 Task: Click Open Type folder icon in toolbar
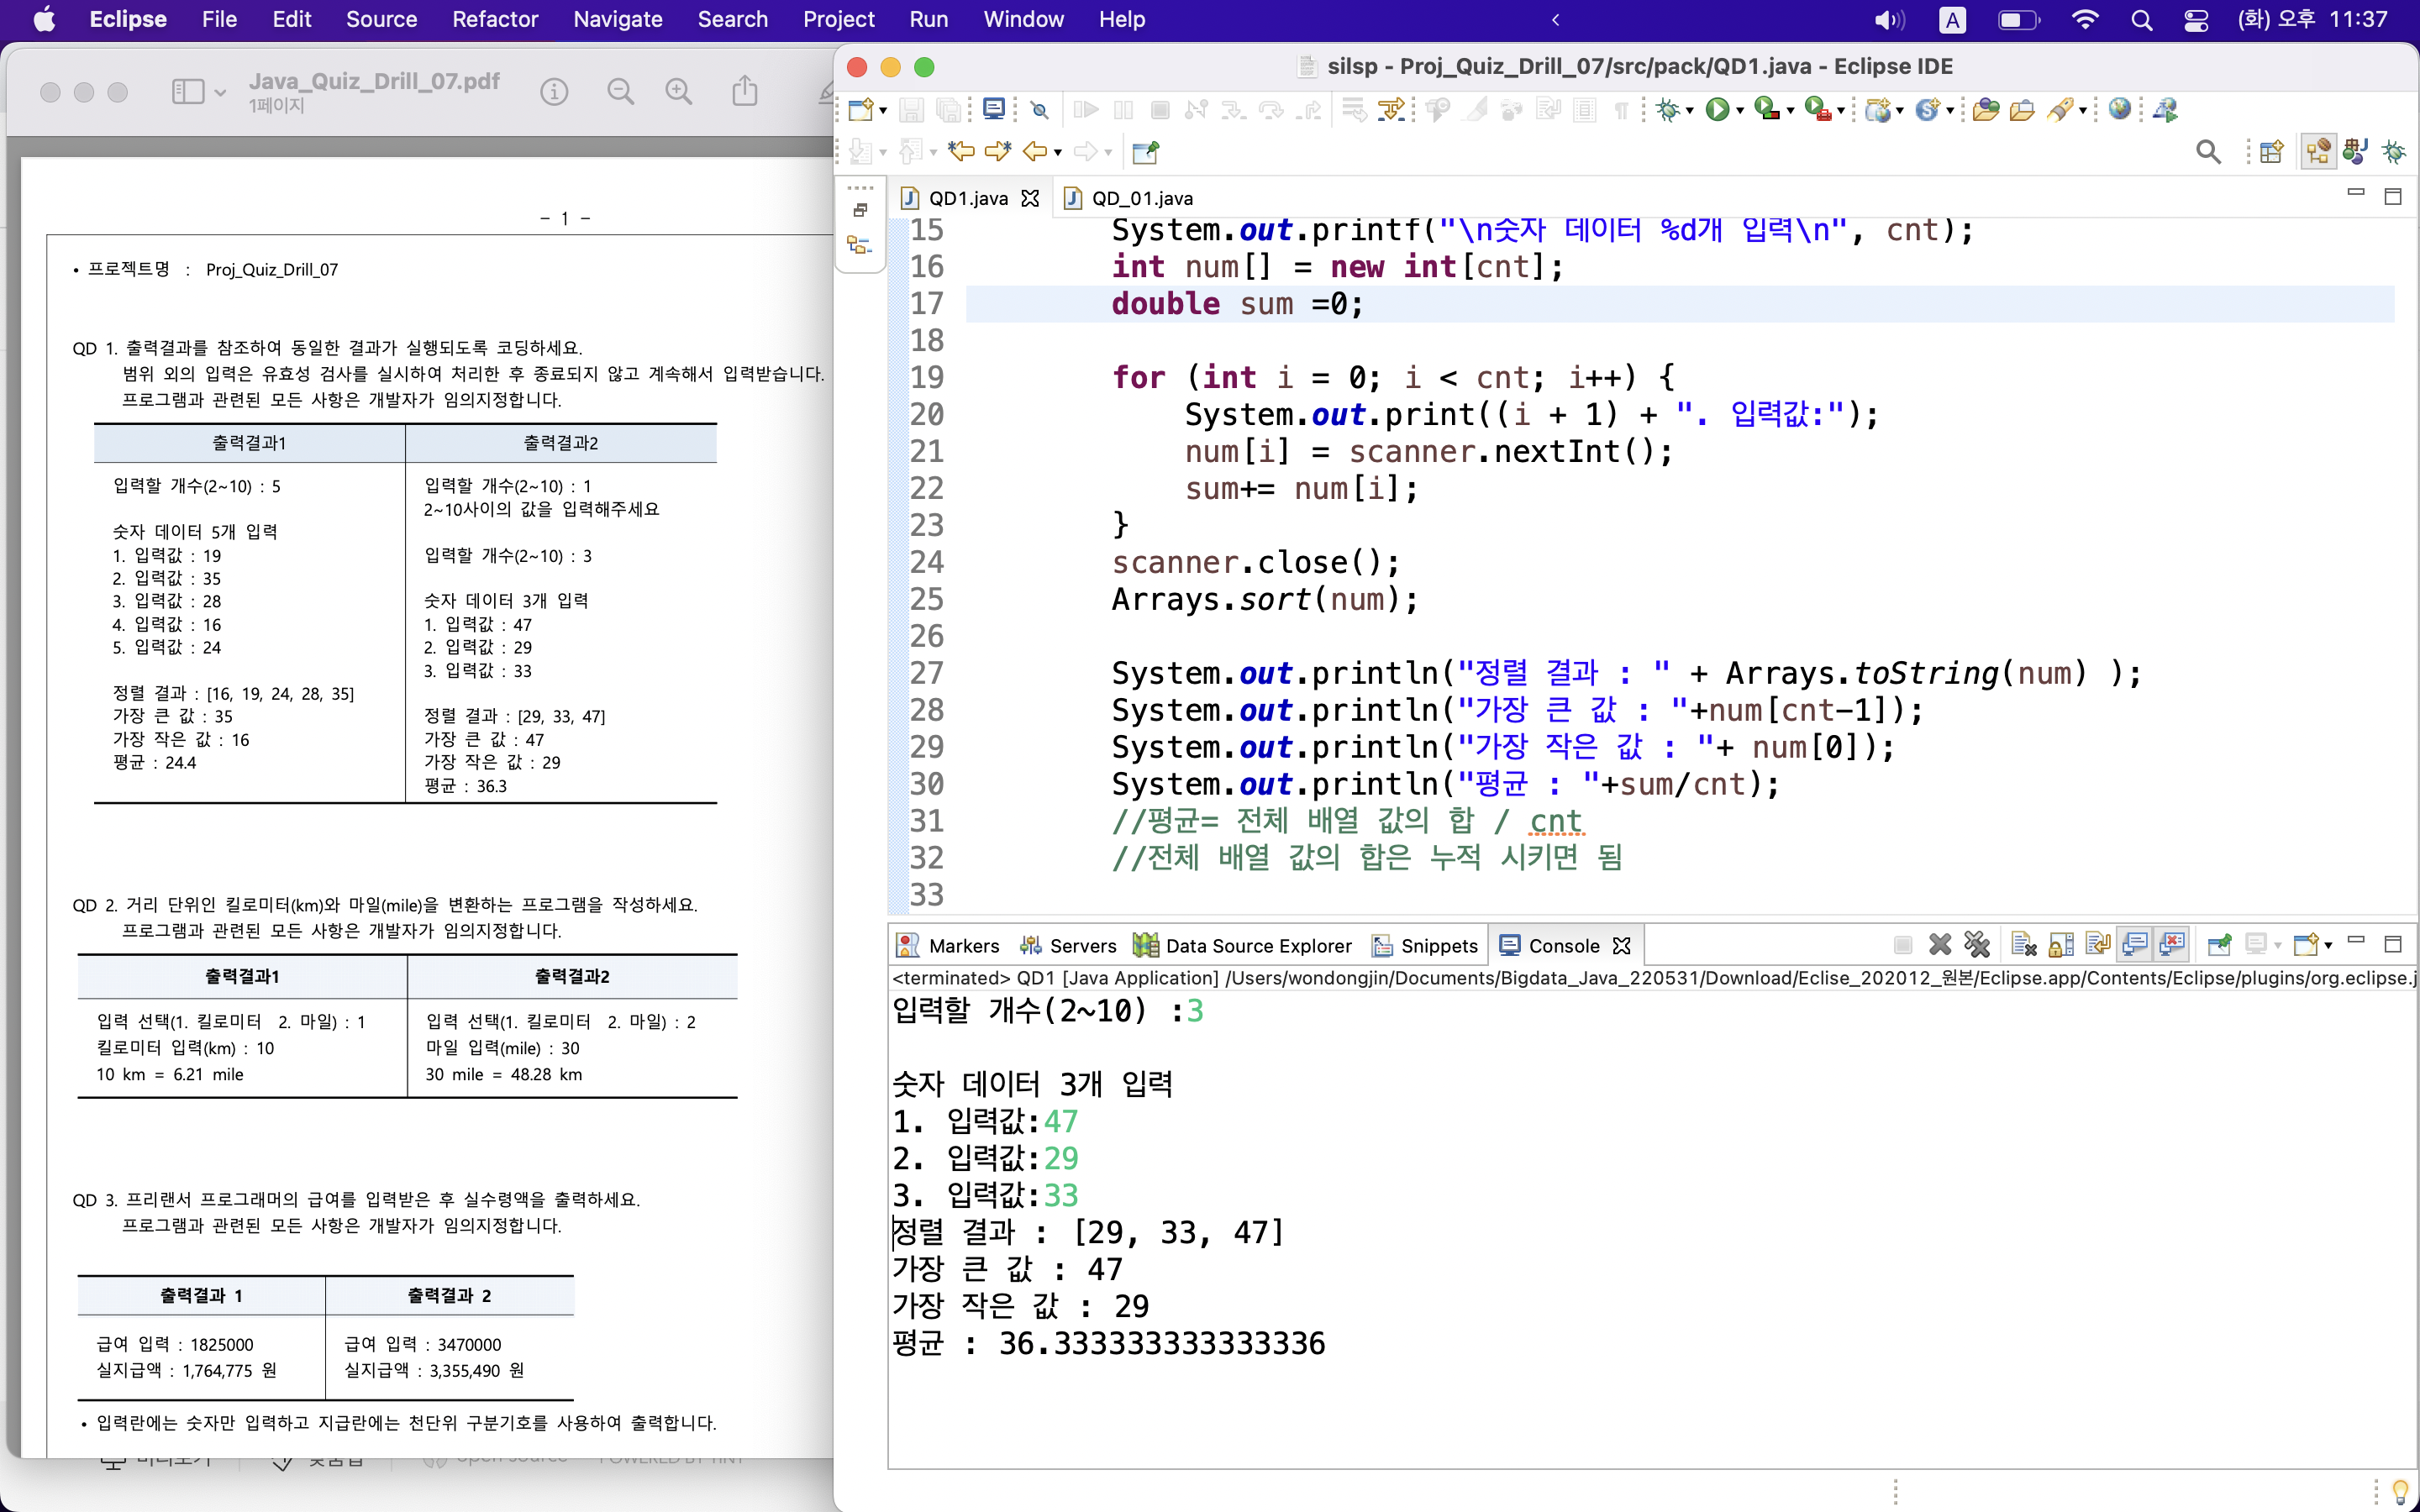pos(1986,109)
